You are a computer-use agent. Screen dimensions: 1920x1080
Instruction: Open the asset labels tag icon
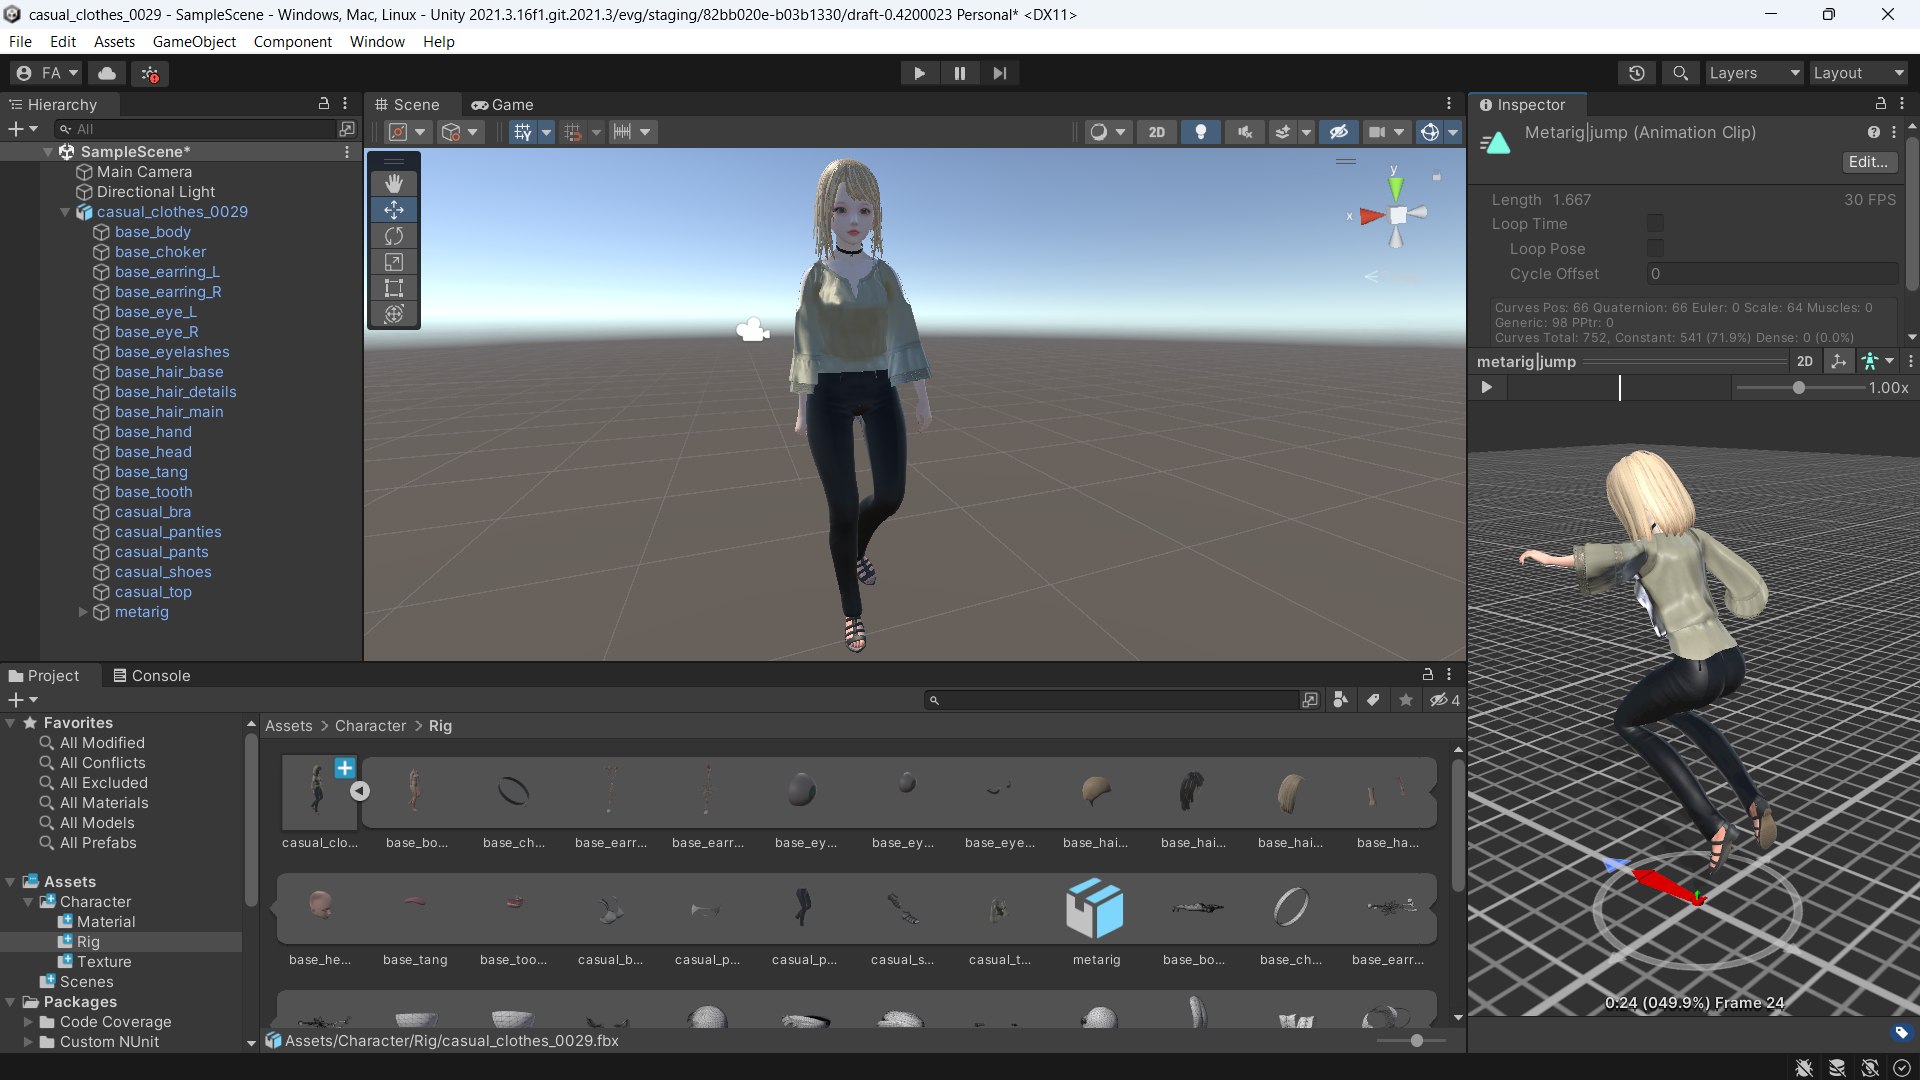[1901, 1032]
